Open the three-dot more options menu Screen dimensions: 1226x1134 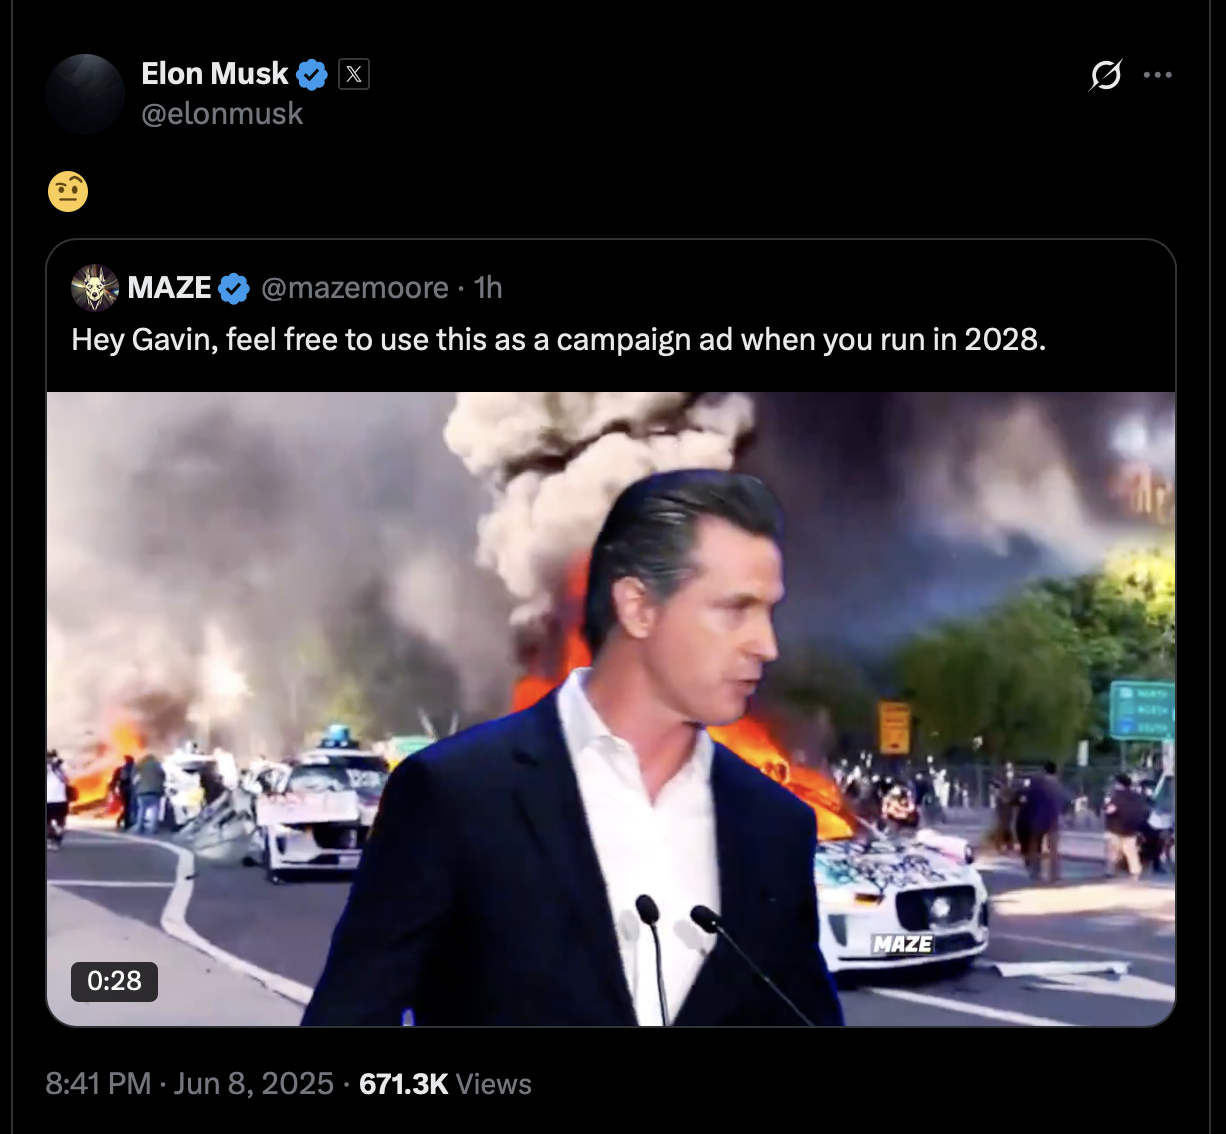pos(1157,75)
